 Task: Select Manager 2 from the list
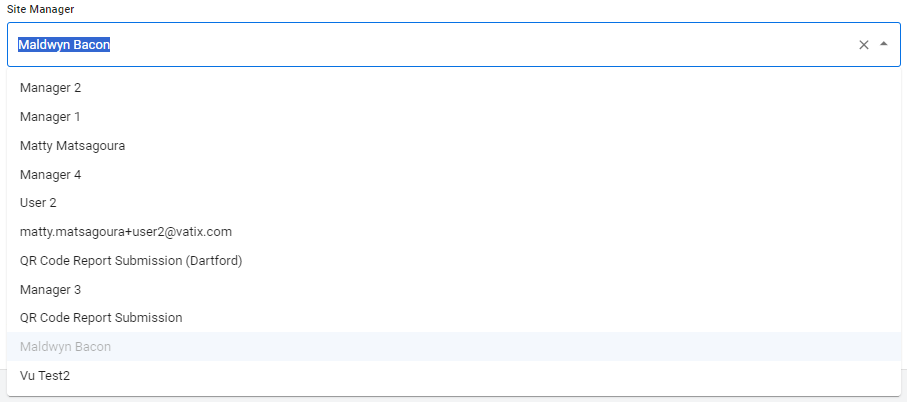[50, 88]
